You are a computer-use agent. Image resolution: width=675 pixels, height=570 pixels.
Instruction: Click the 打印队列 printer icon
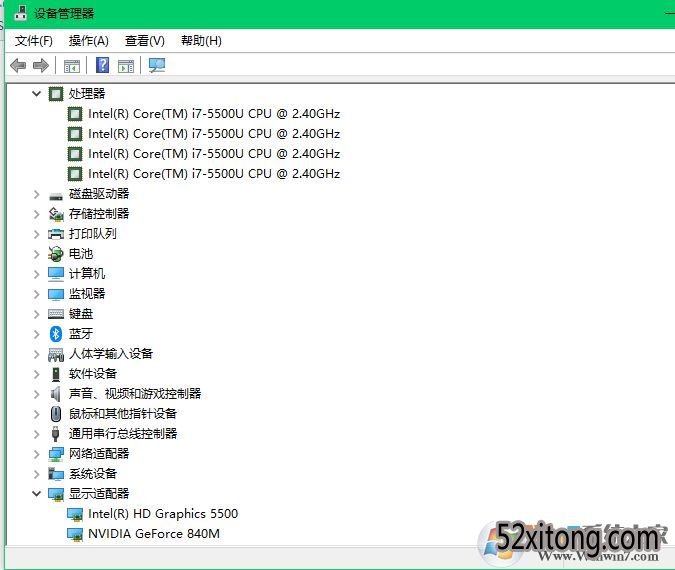coord(56,234)
